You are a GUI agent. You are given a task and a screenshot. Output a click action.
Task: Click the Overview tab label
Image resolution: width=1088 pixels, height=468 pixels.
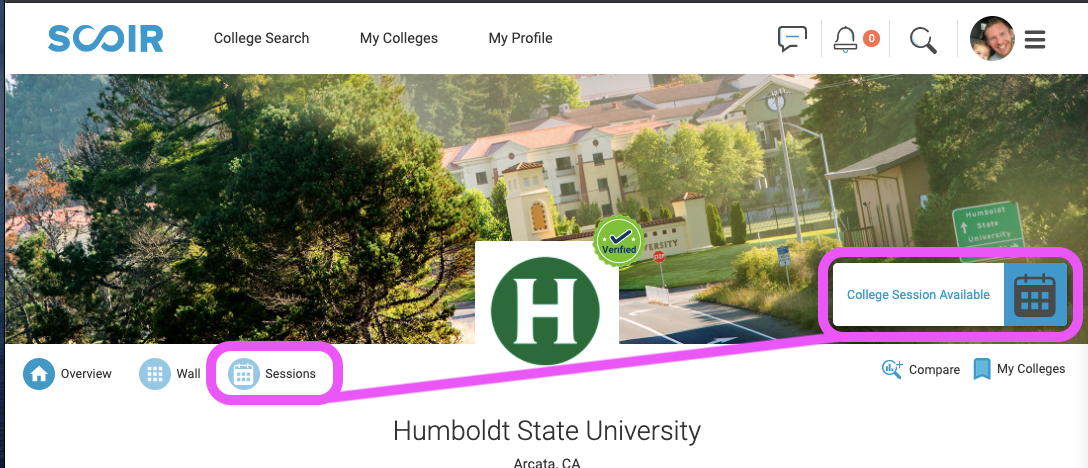pos(86,374)
